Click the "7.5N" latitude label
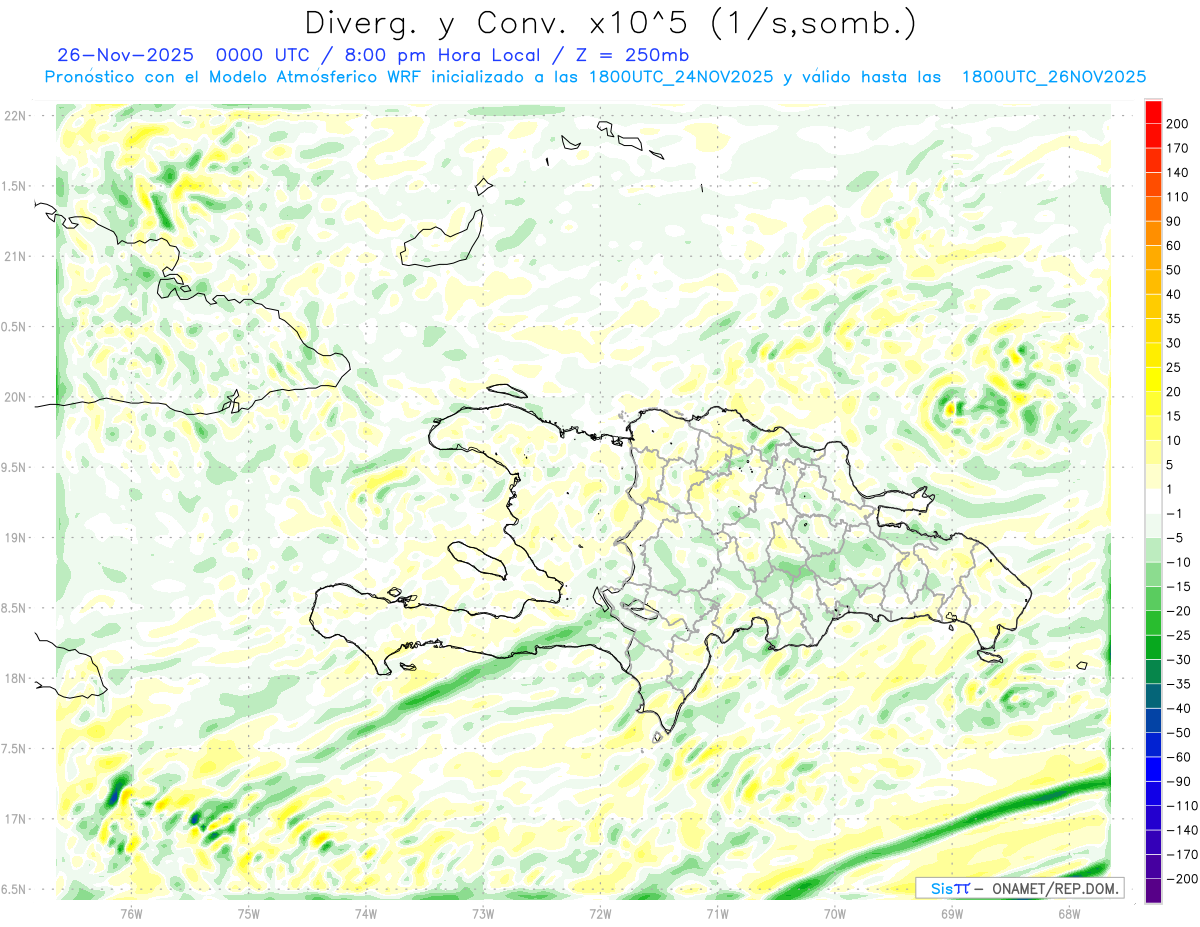 tap(14, 748)
